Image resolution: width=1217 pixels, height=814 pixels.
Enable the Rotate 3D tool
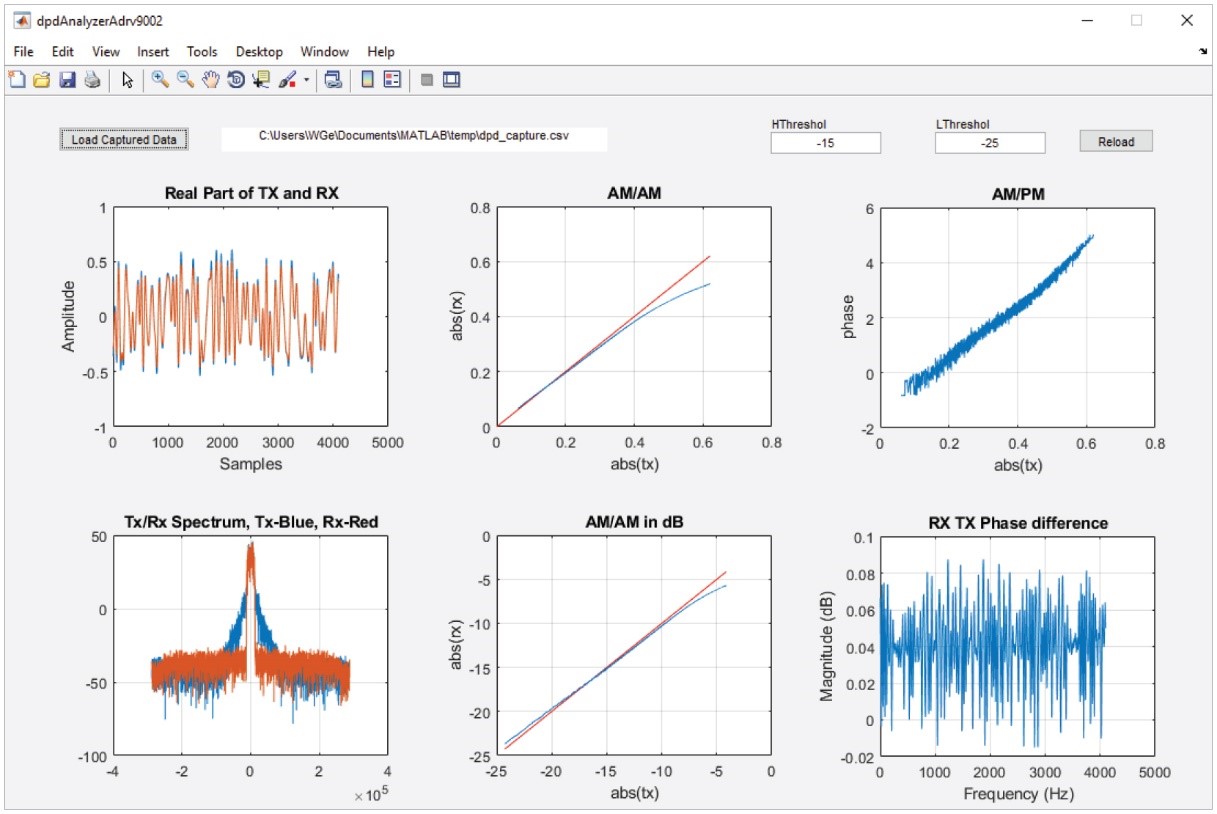tap(236, 81)
